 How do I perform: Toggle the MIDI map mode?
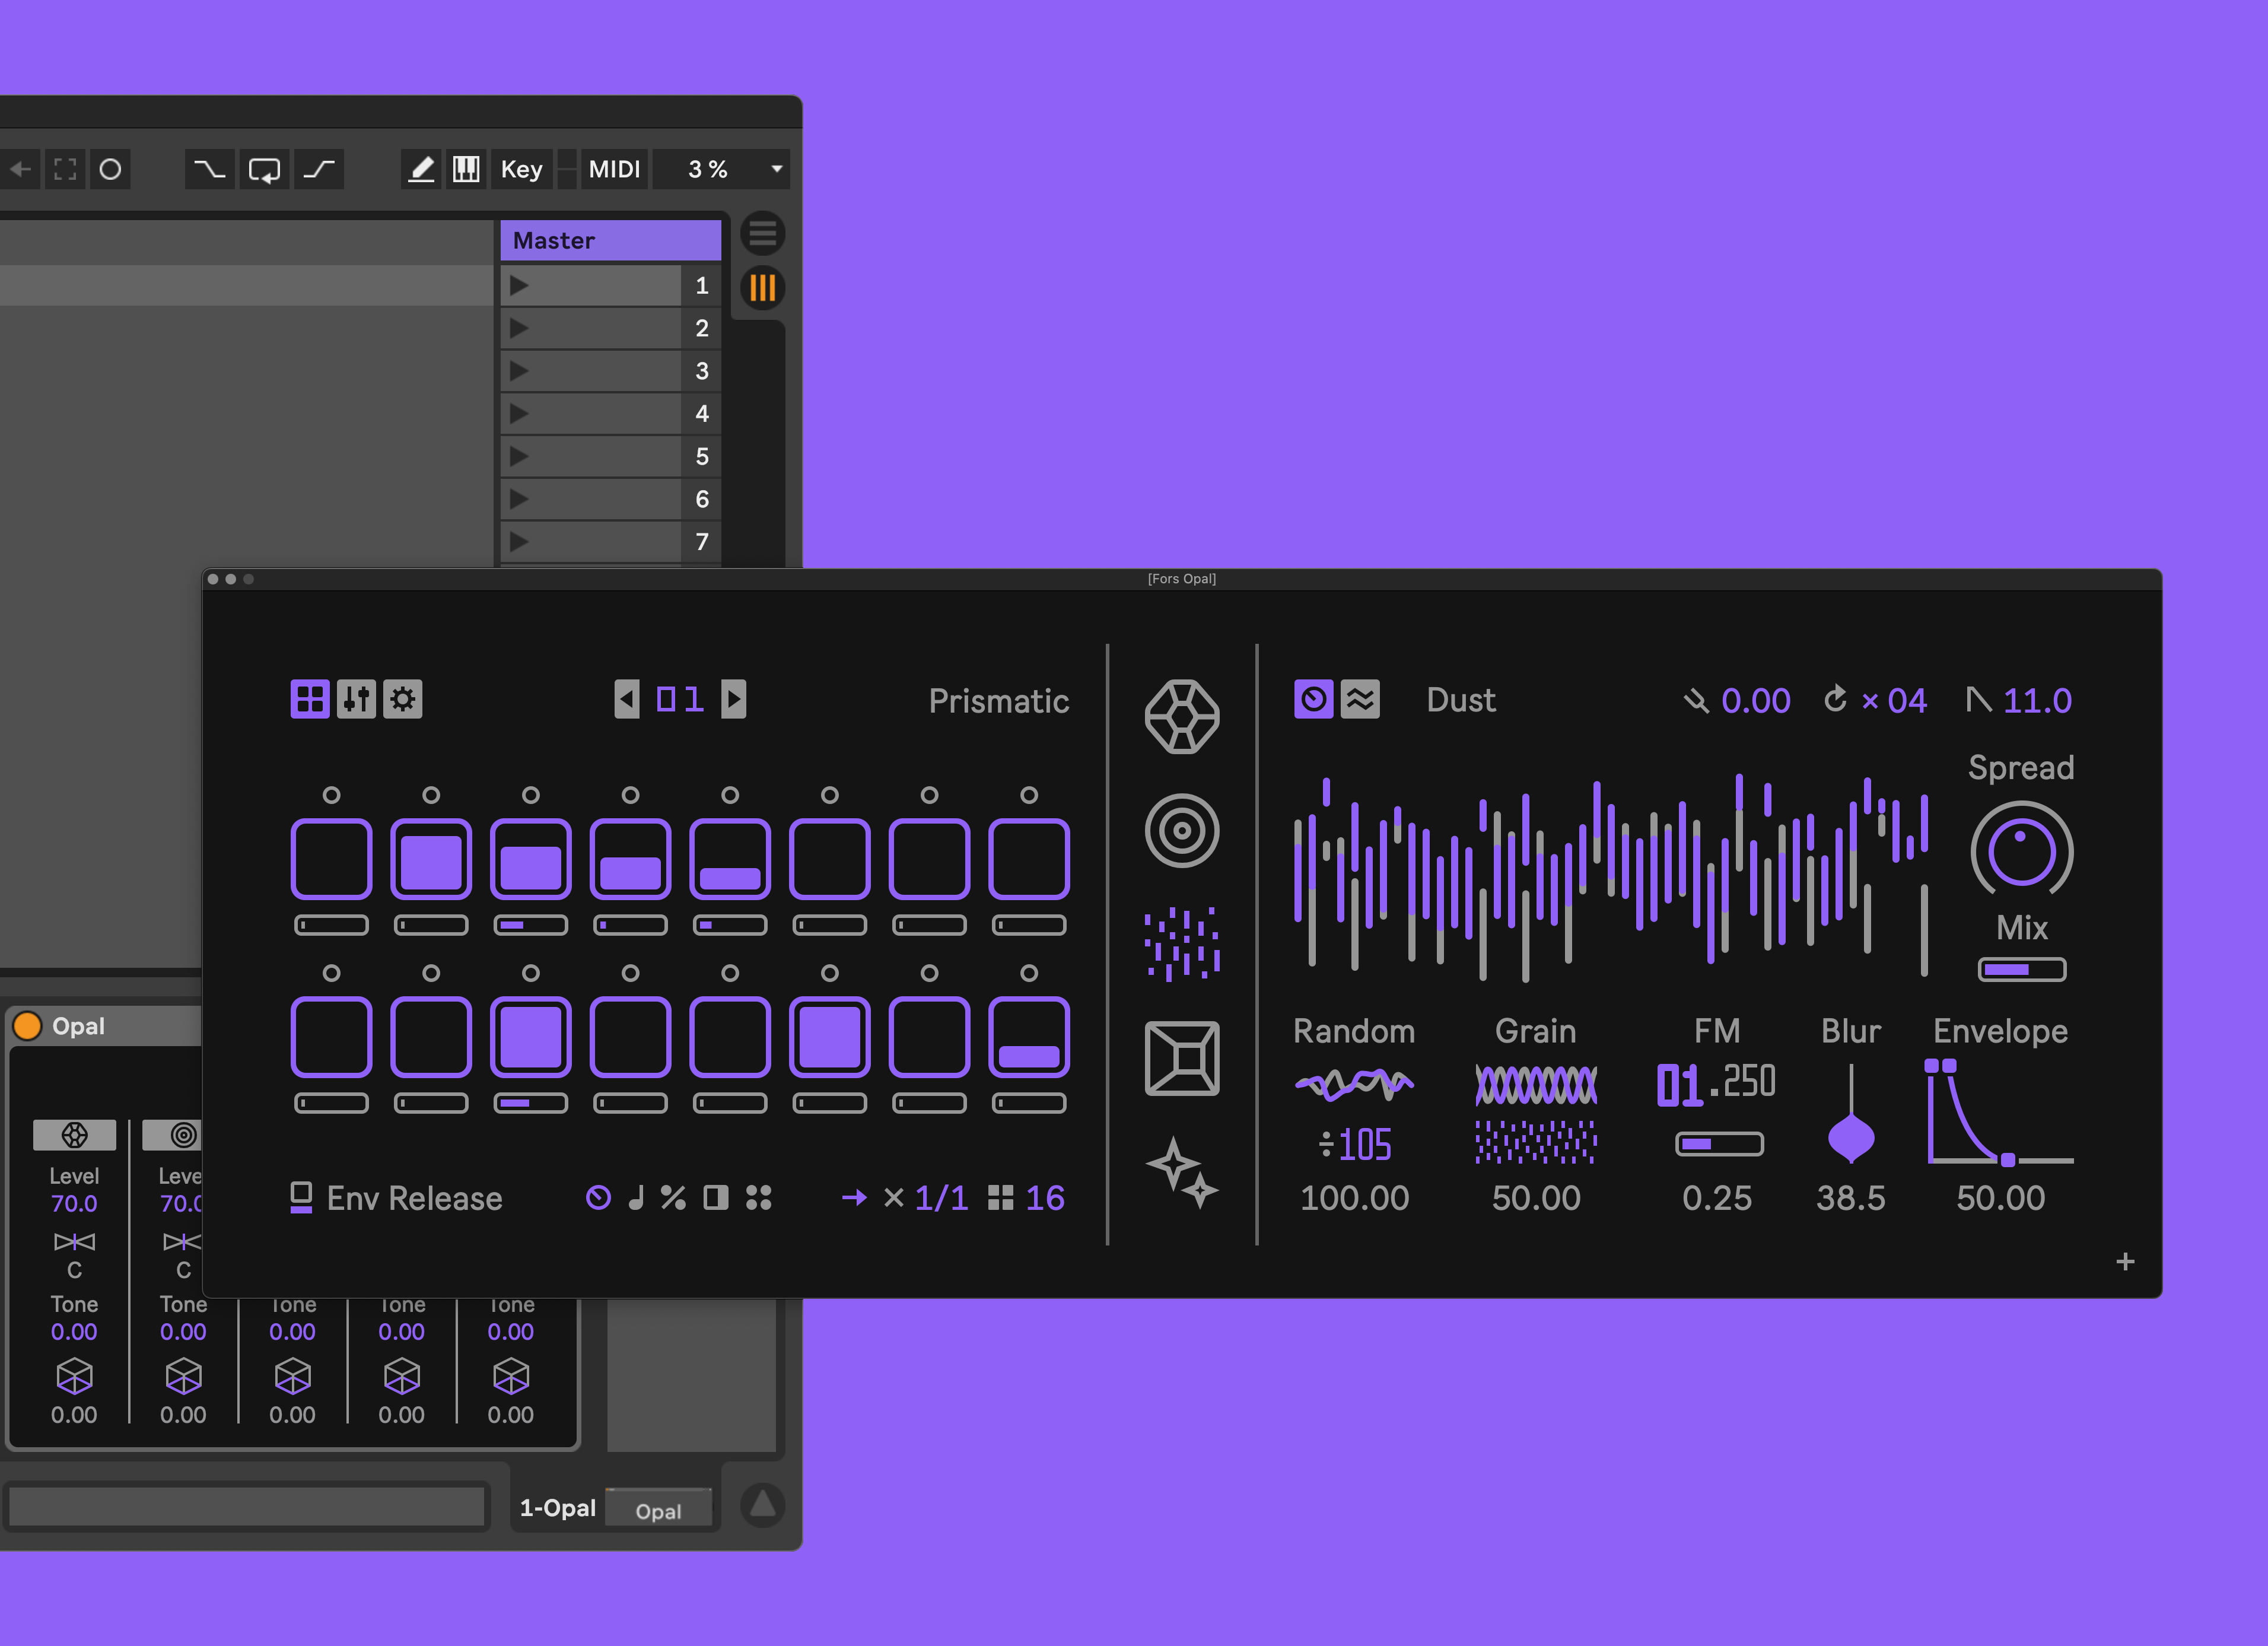pos(613,169)
